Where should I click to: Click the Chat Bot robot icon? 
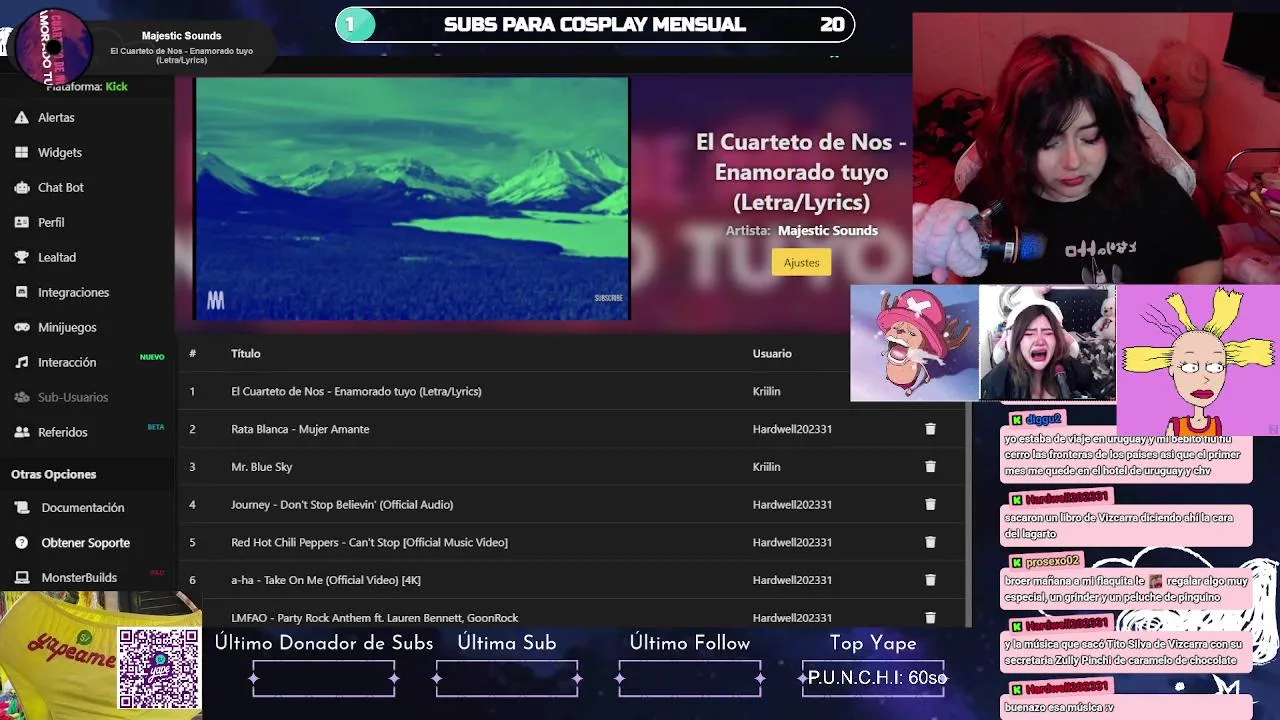pos(21,187)
